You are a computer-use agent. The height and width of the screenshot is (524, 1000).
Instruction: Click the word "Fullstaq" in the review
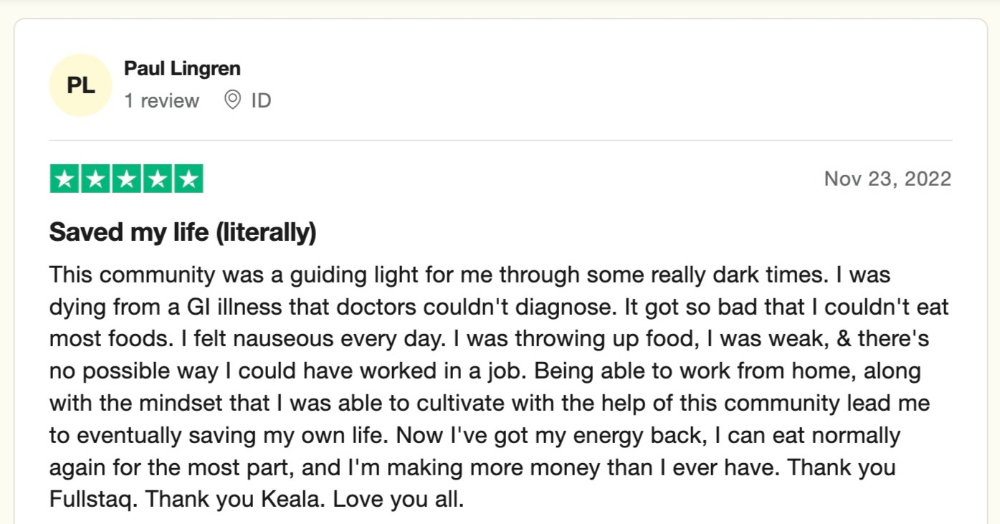pyautogui.click(x=93, y=499)
